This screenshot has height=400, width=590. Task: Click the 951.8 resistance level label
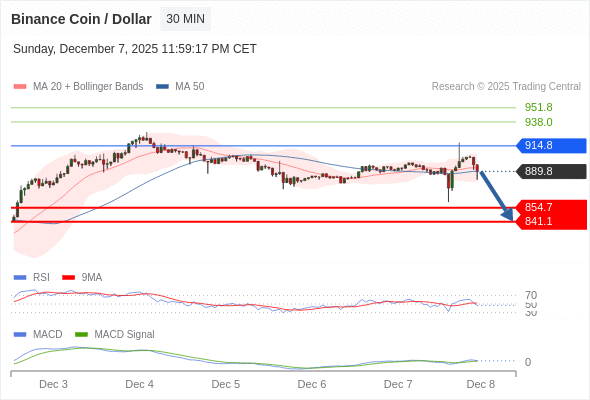click(538, 107)
